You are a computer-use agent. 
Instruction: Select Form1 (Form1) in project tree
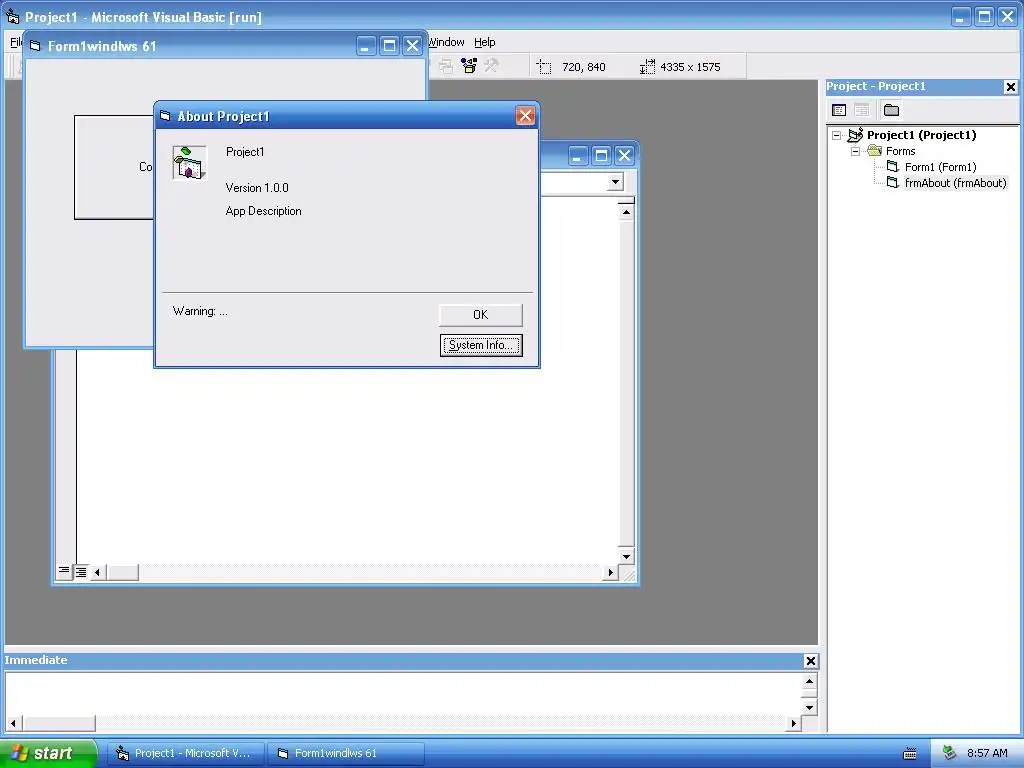pyautogui.click(x=940, y=167)
